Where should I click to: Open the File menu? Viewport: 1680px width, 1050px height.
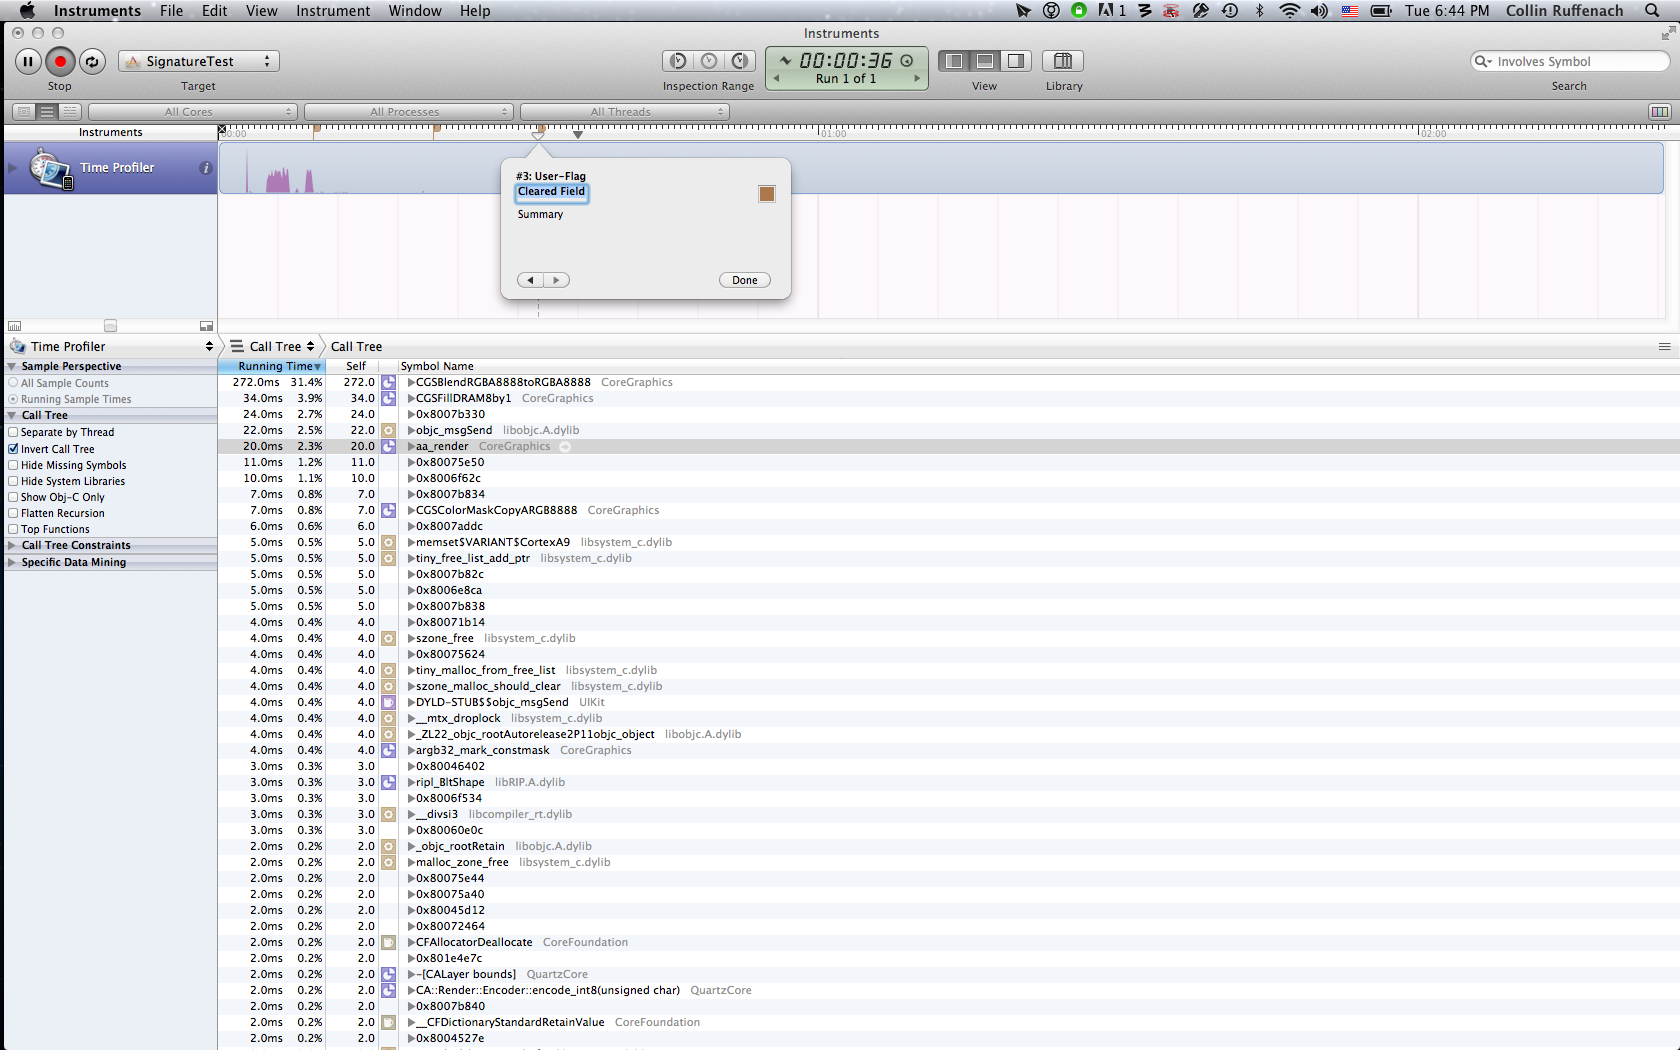pyautogui.click(x=171, y=11)
